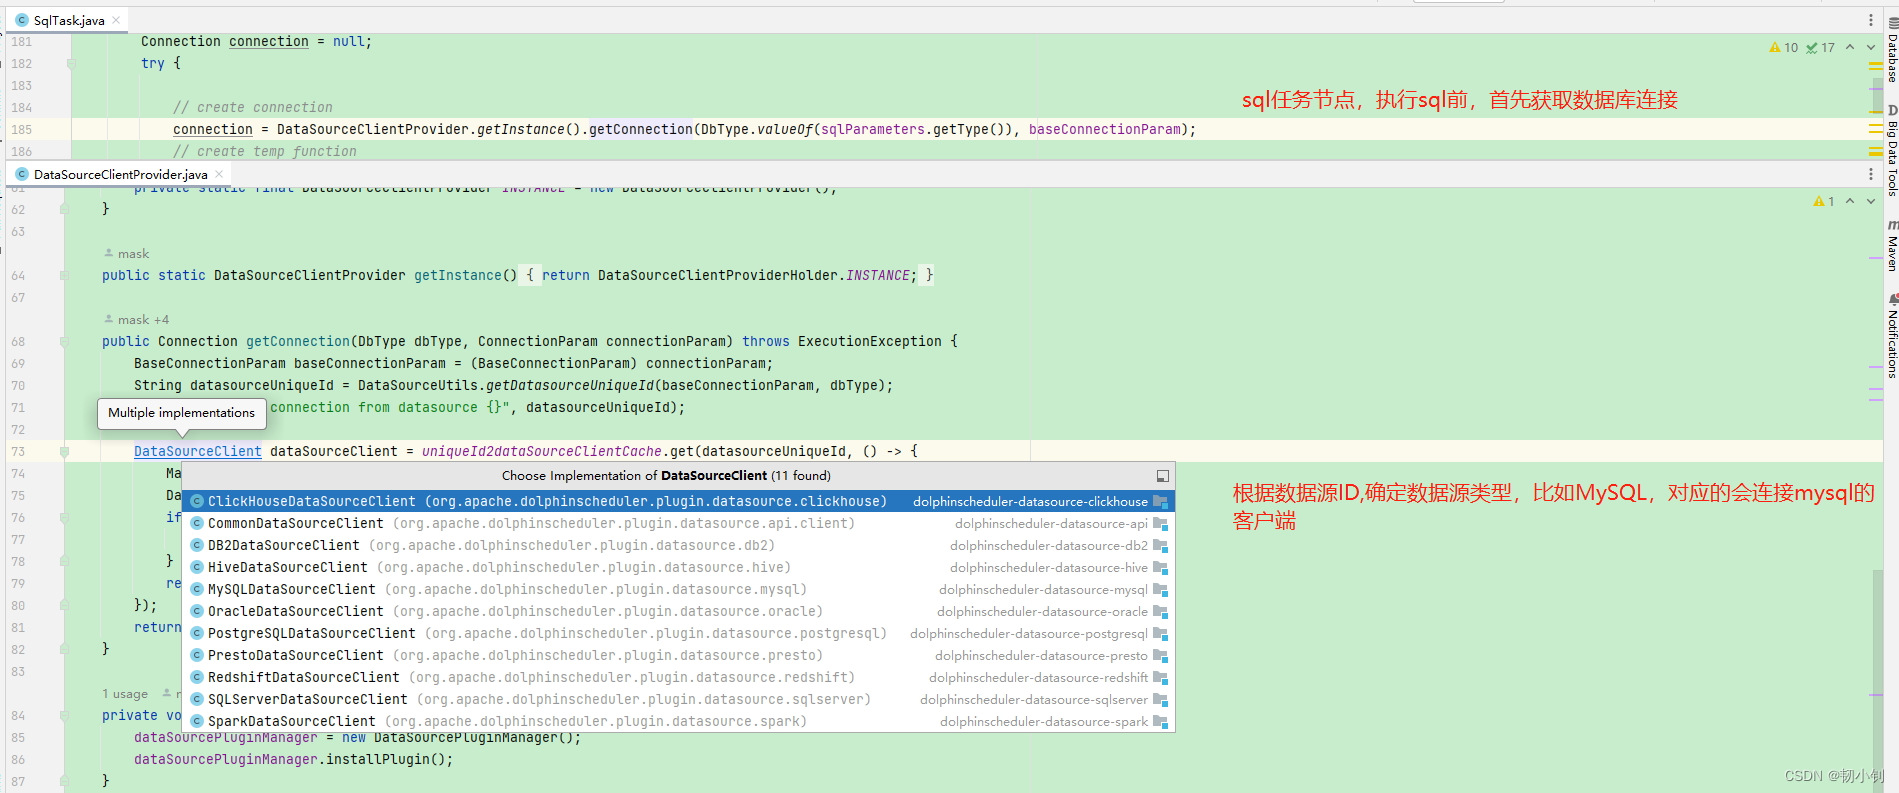This screenshot has width=1899, height=793.
Task: Open the Notifications panel
Action: pos(1891,335)
